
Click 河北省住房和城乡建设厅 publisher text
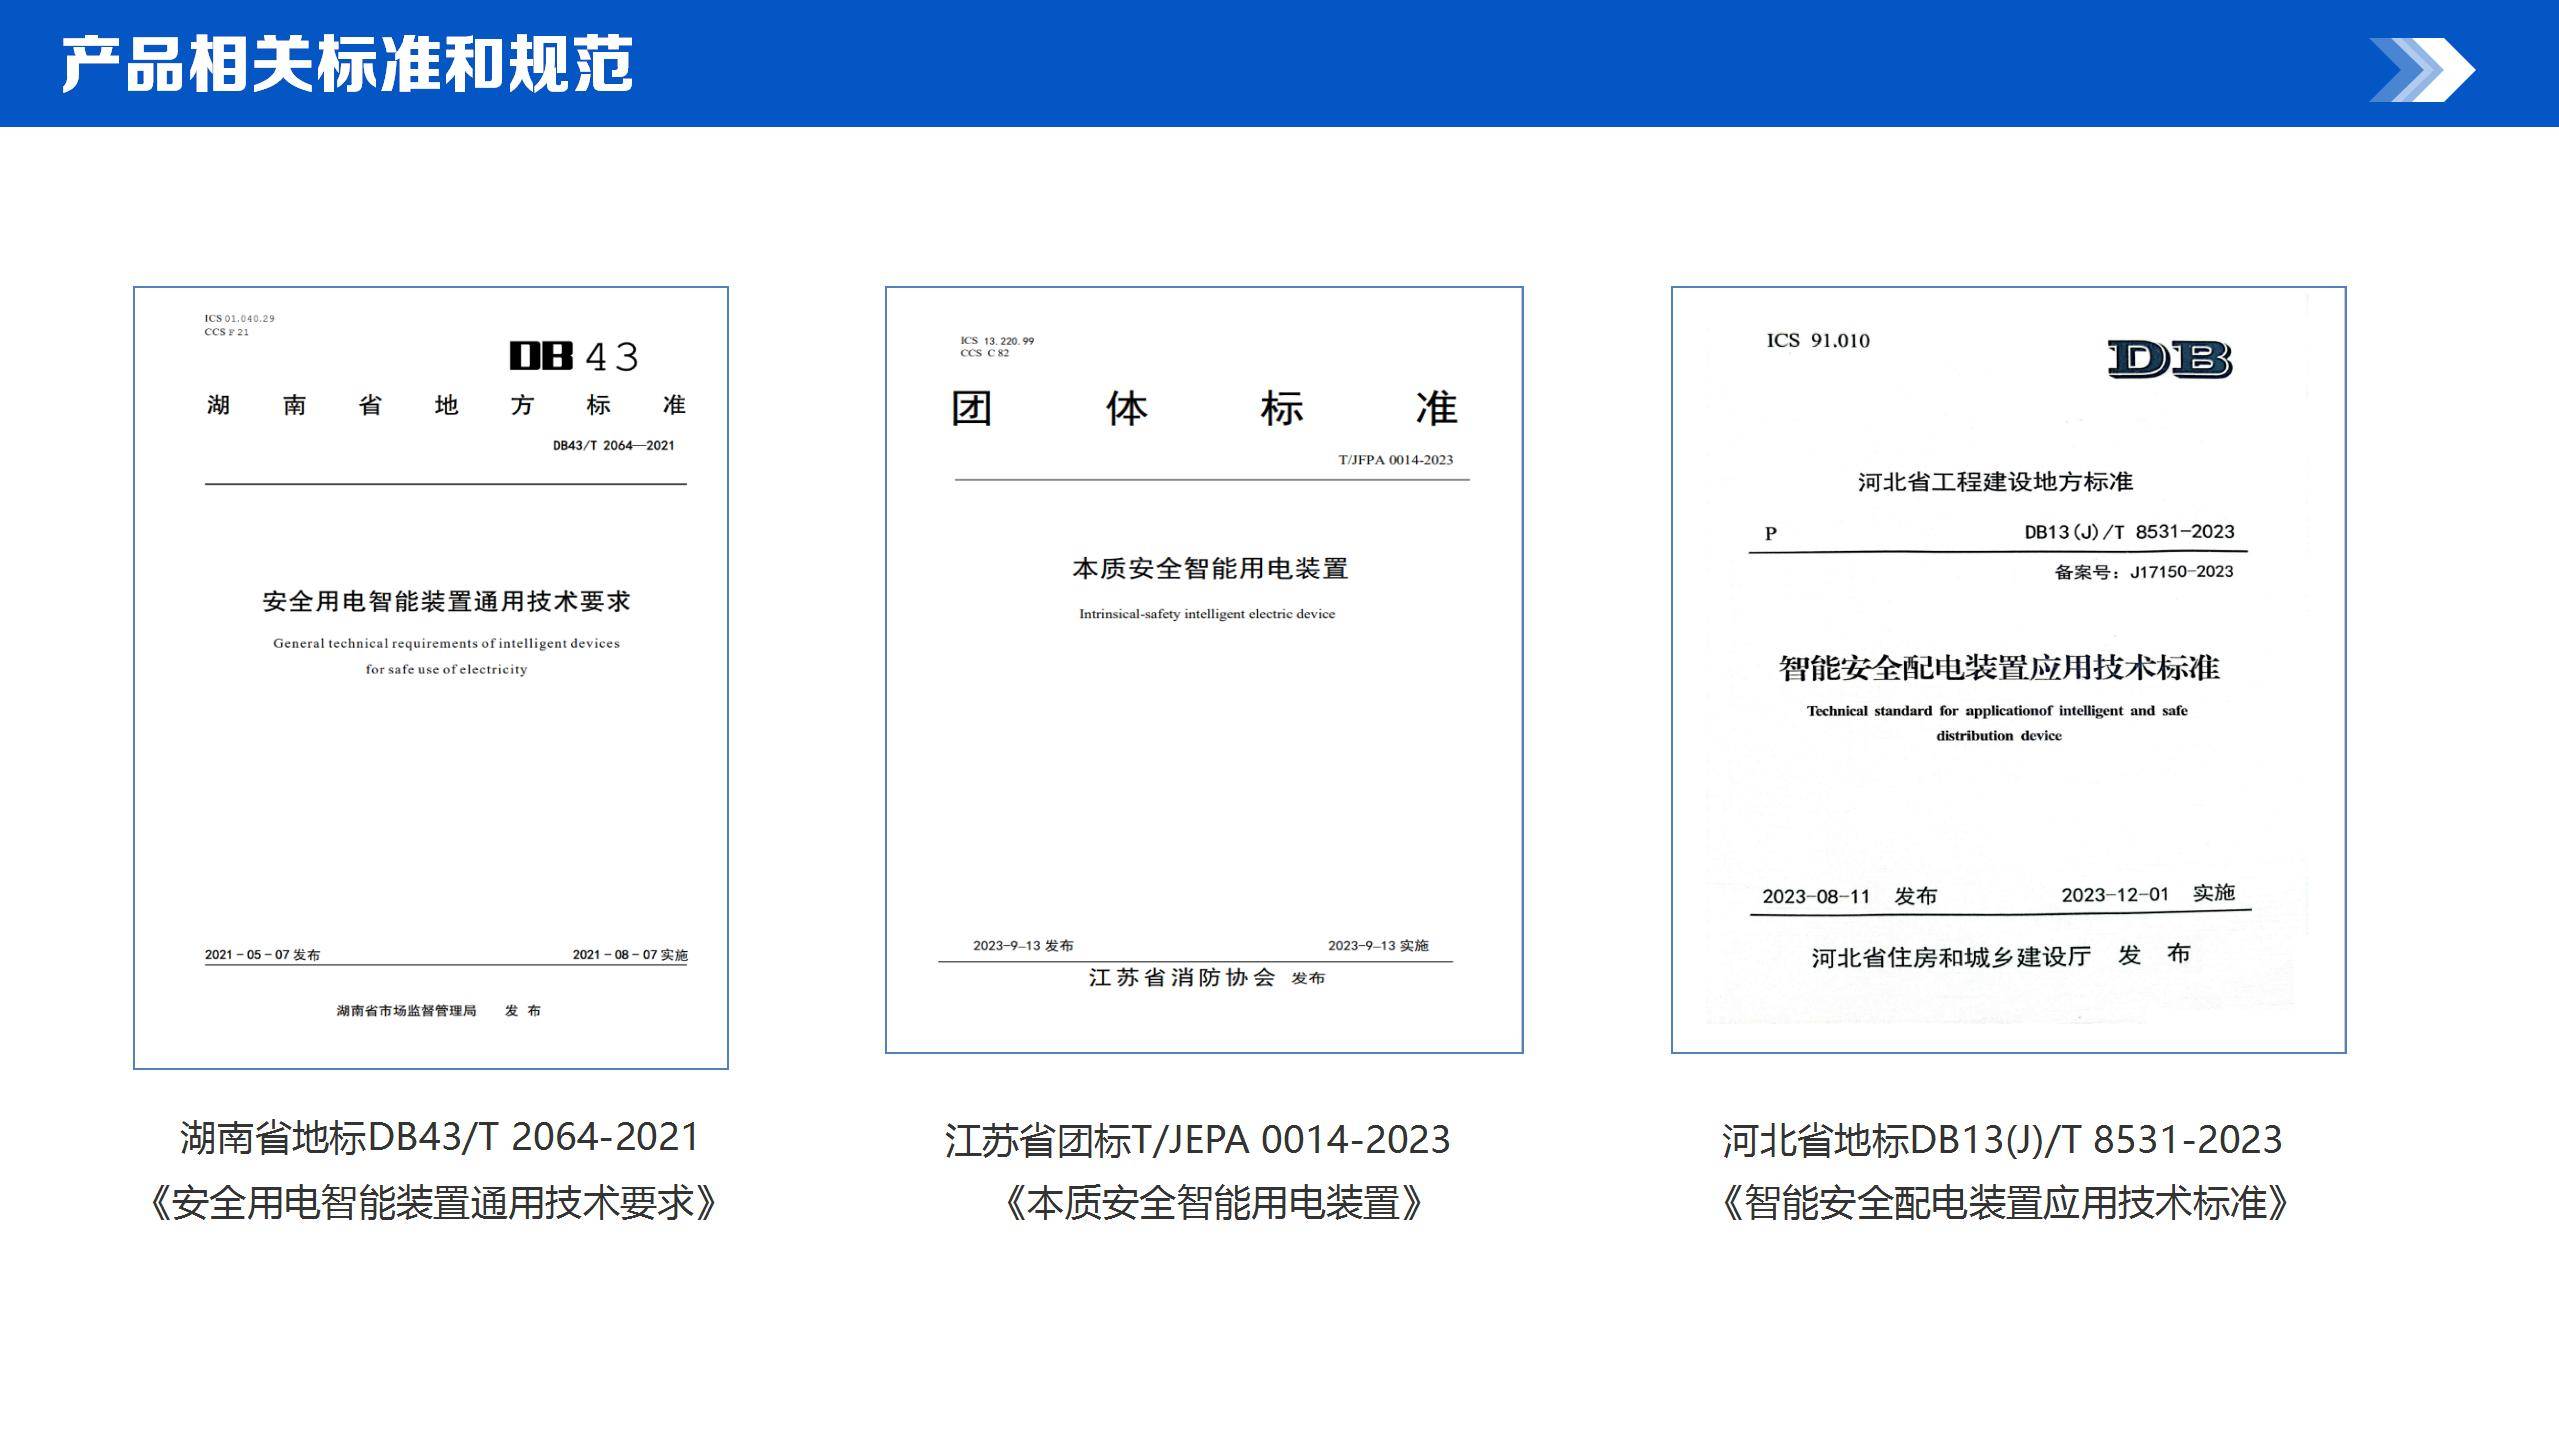tap(1950, 957)
